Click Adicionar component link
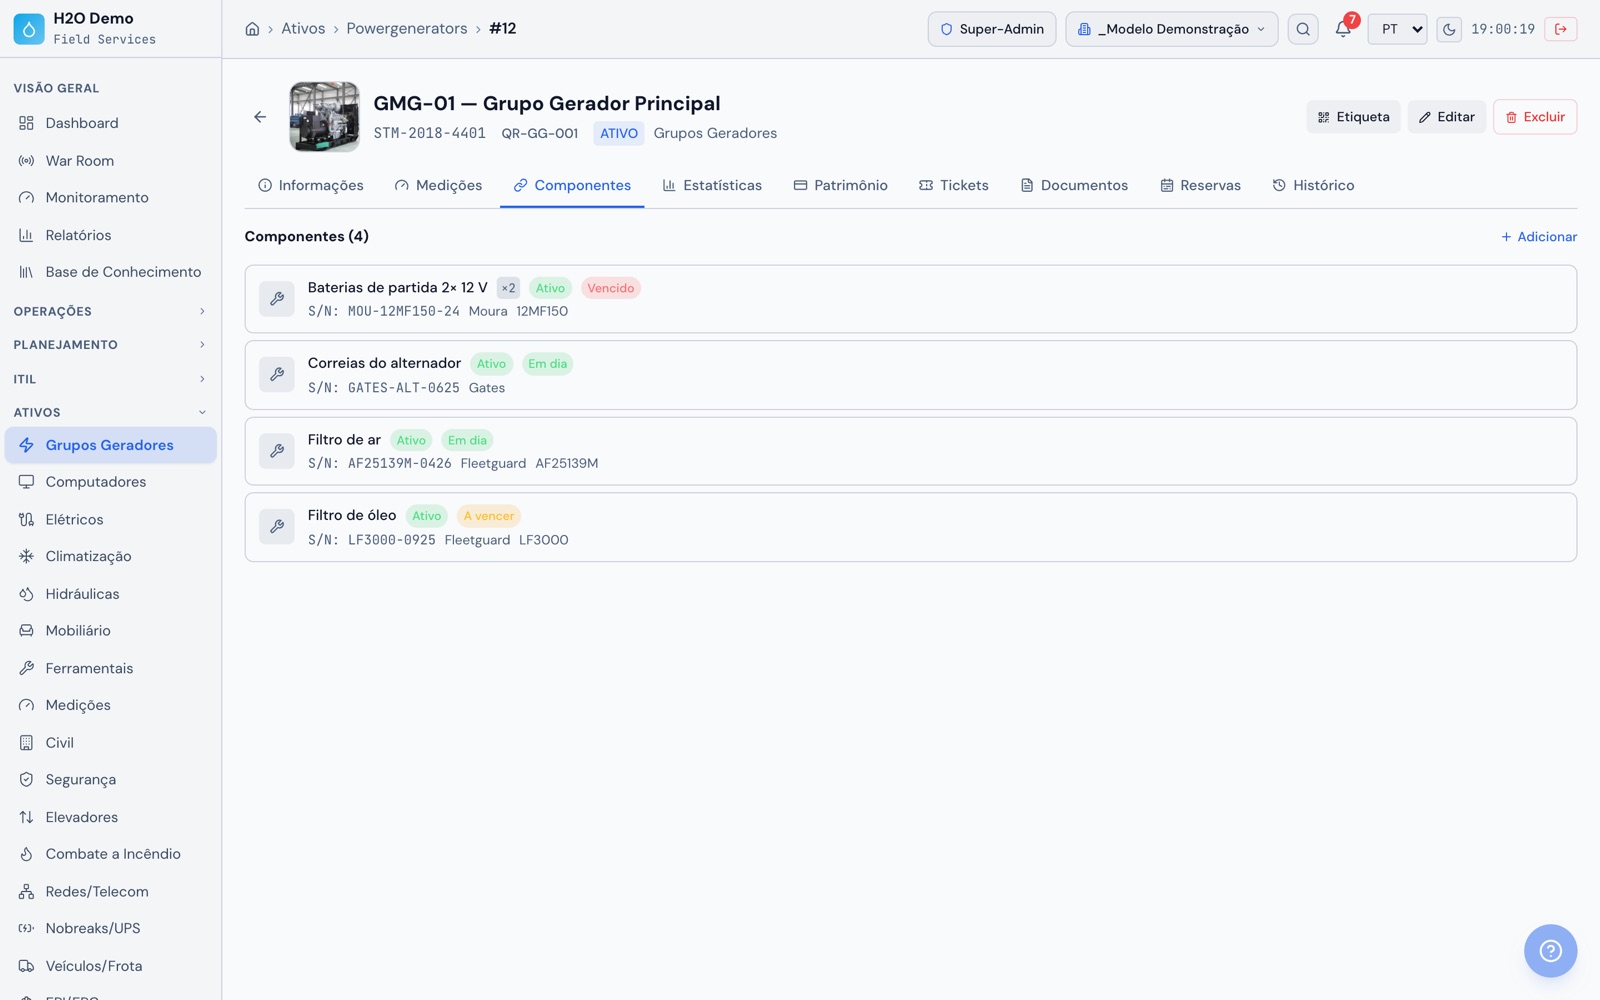The height and width of the screenshot is (1000, 1600). [1539, 237]
